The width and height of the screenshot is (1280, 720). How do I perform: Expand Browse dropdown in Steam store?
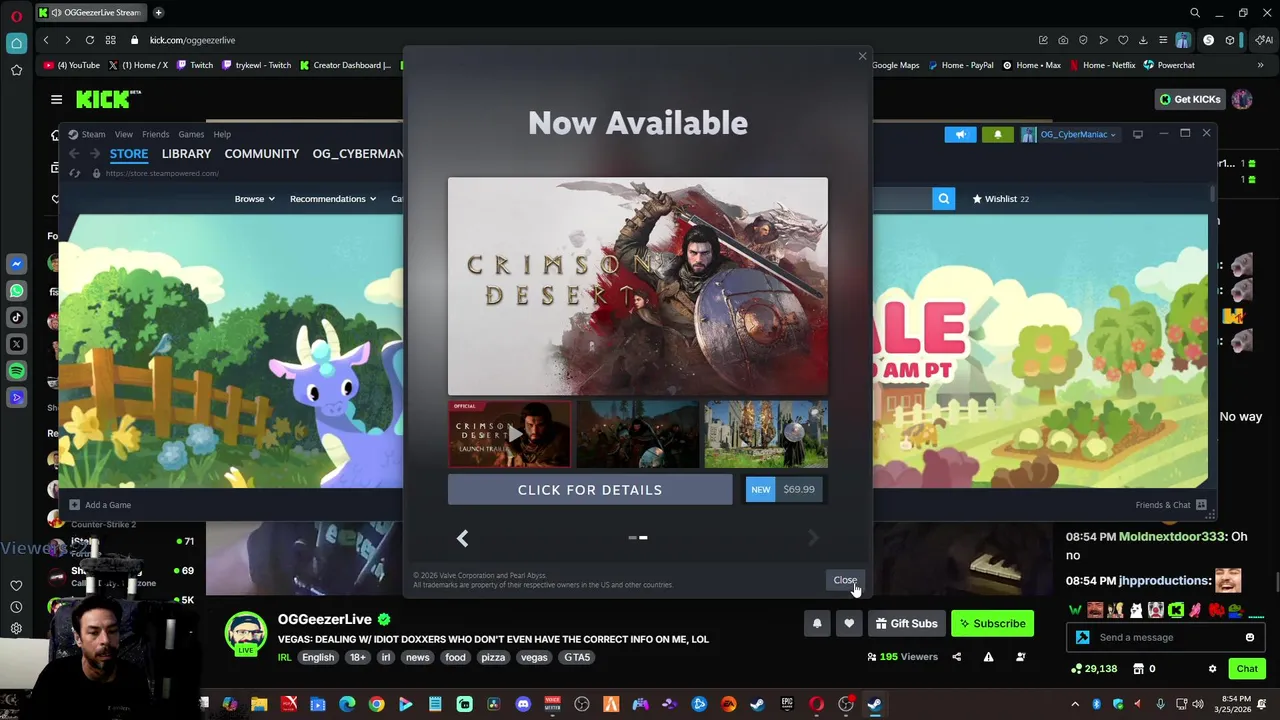pos(254,199)
